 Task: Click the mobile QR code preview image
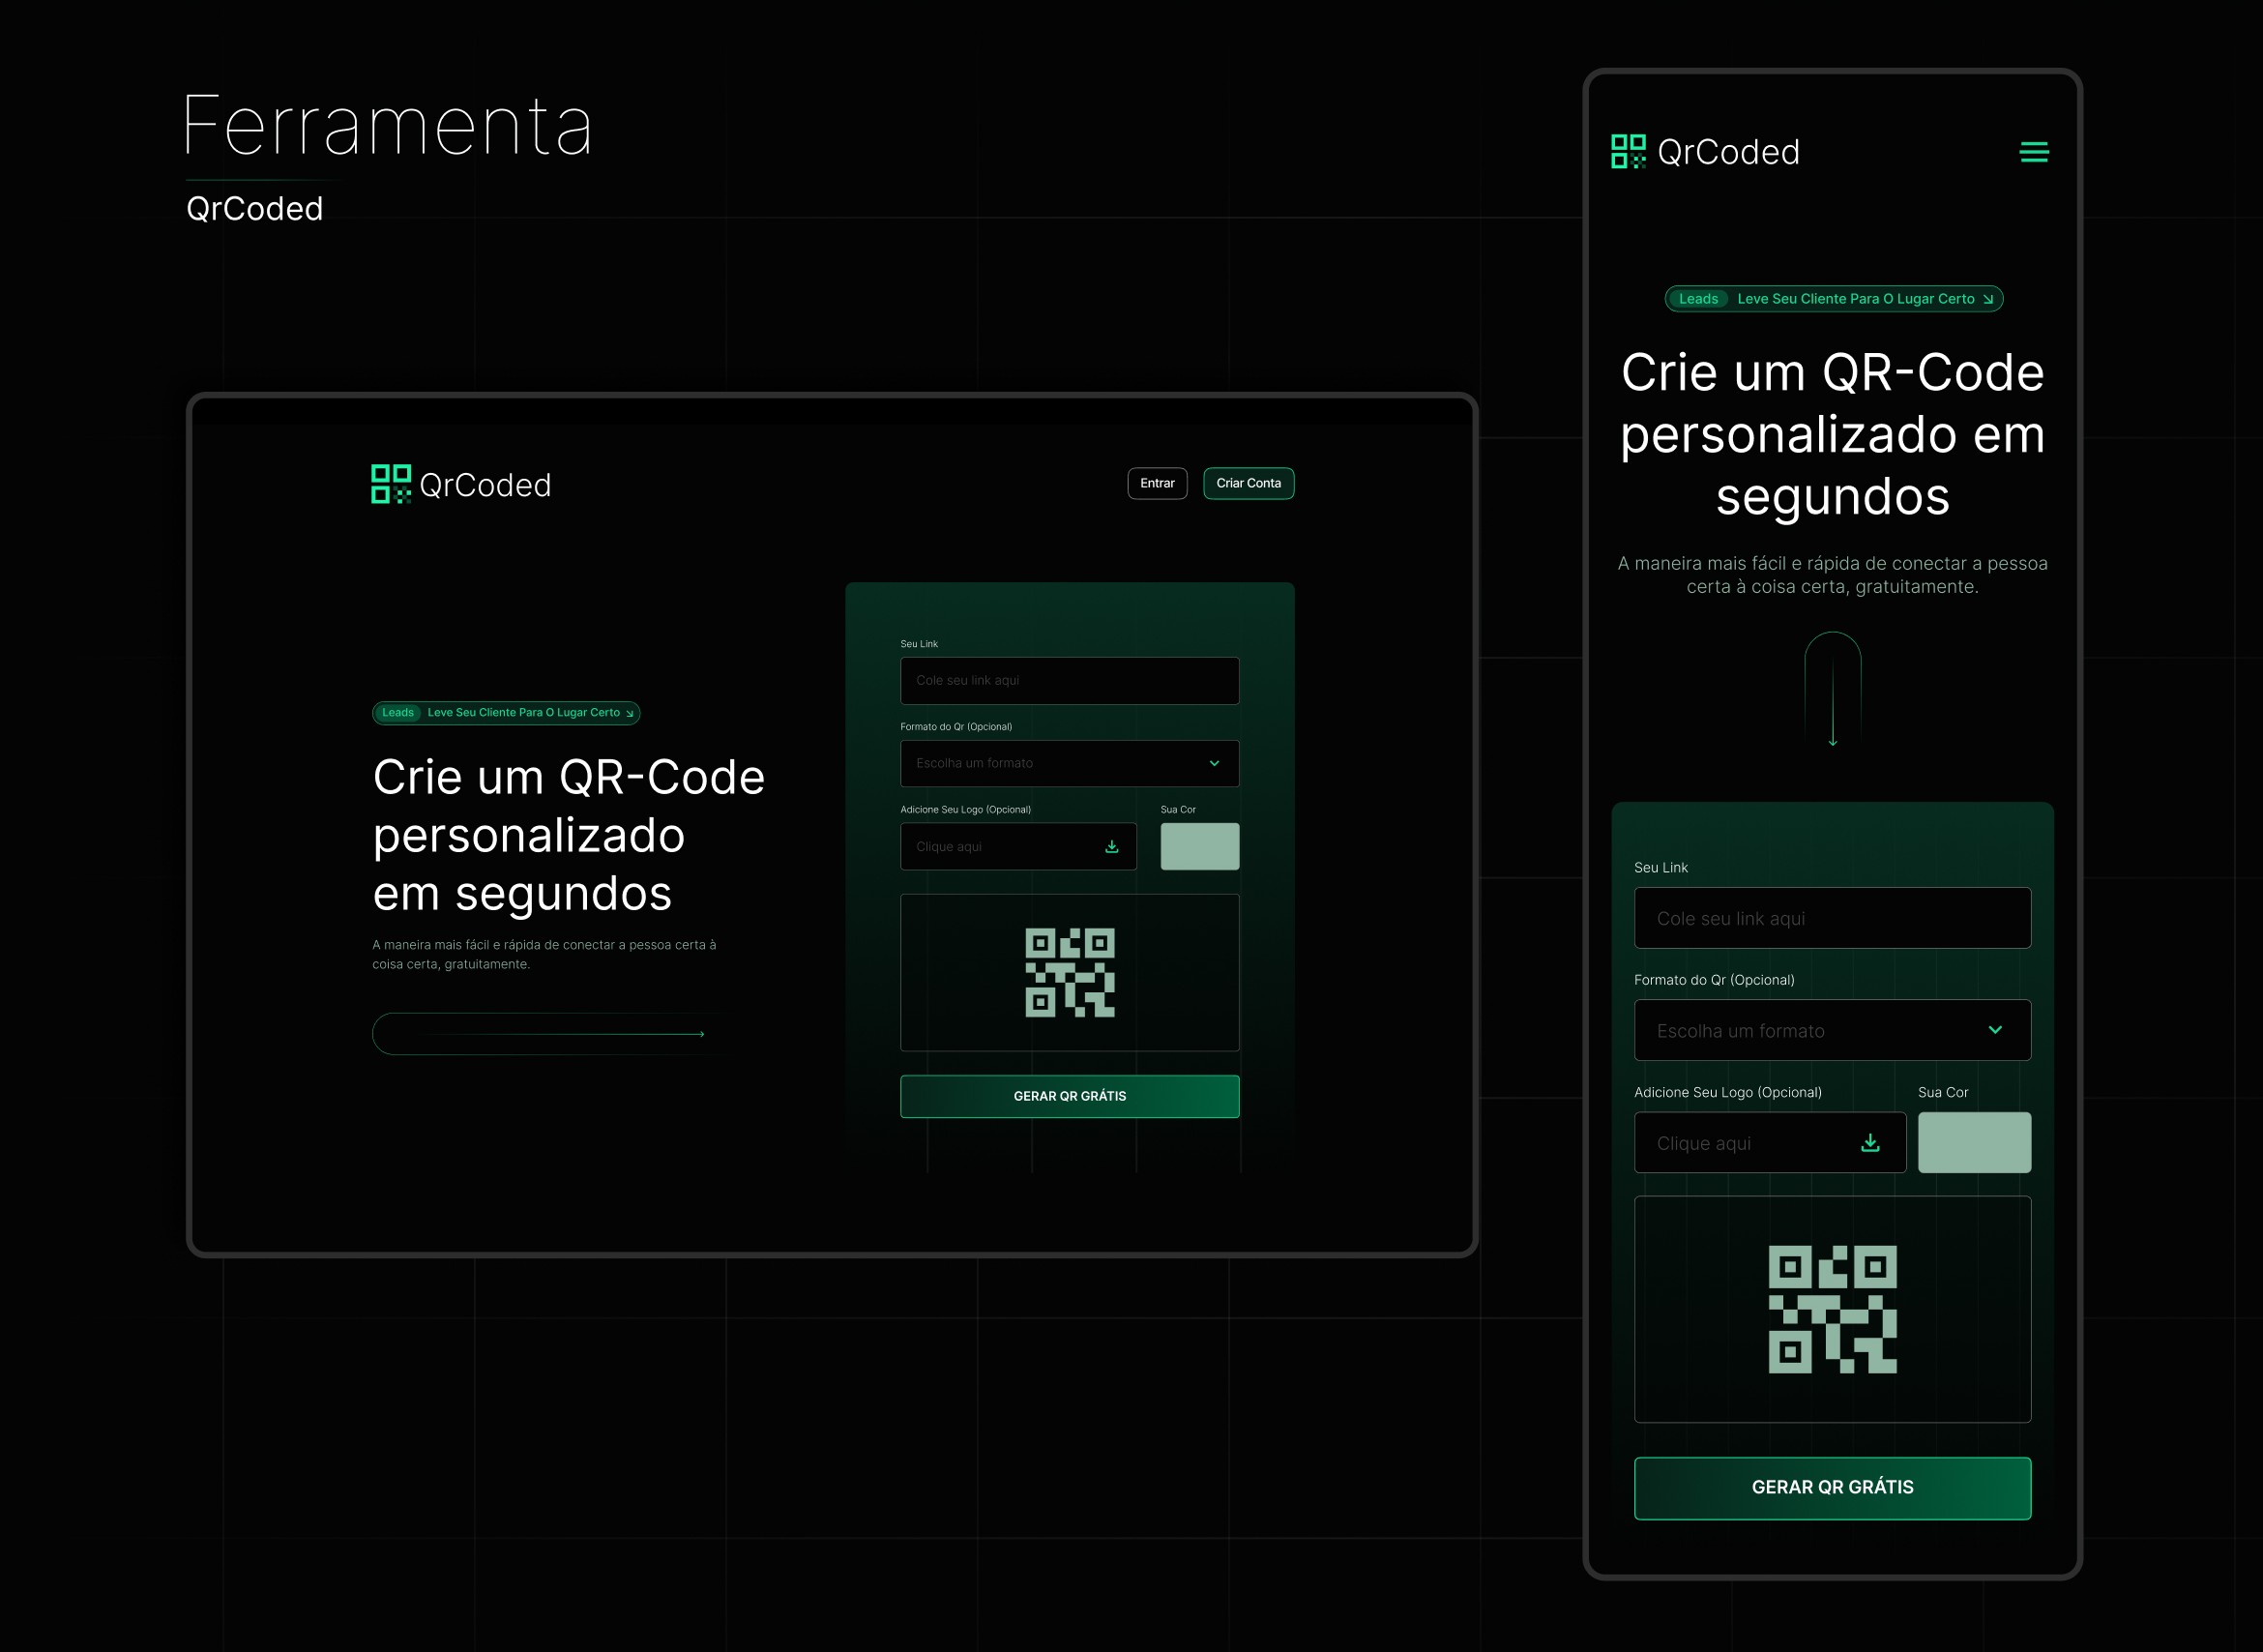1832,1309
